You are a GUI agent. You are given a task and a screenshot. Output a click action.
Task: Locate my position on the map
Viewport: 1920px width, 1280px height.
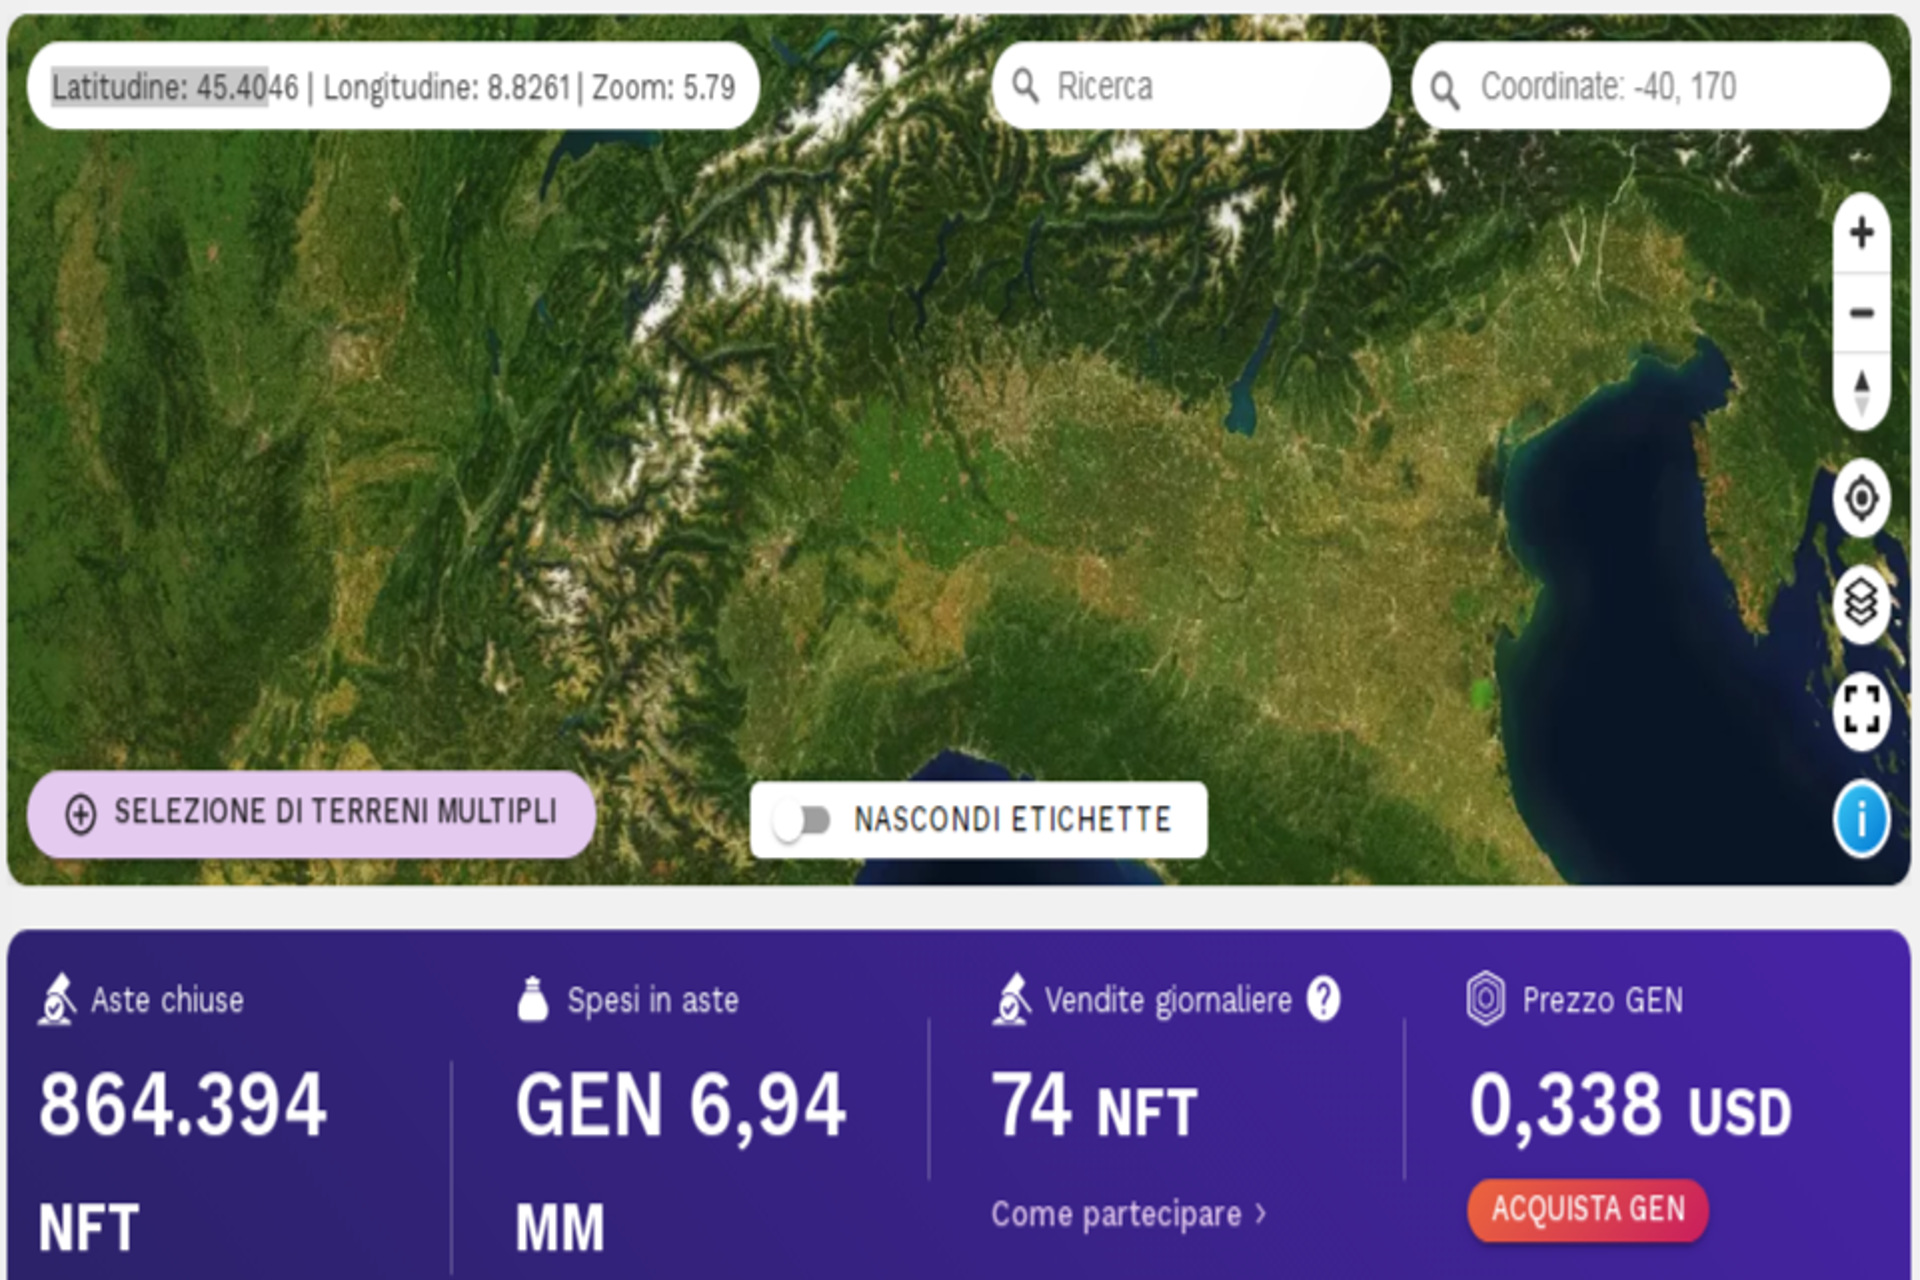point(1861,497)
